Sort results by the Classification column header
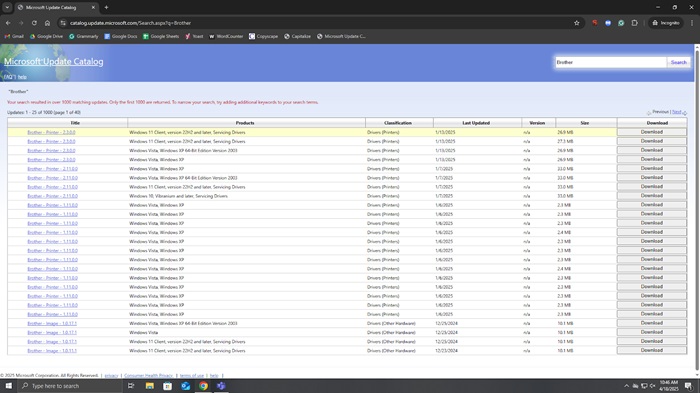700x393 pixels. pyautogui.click(x=398, y=123)
